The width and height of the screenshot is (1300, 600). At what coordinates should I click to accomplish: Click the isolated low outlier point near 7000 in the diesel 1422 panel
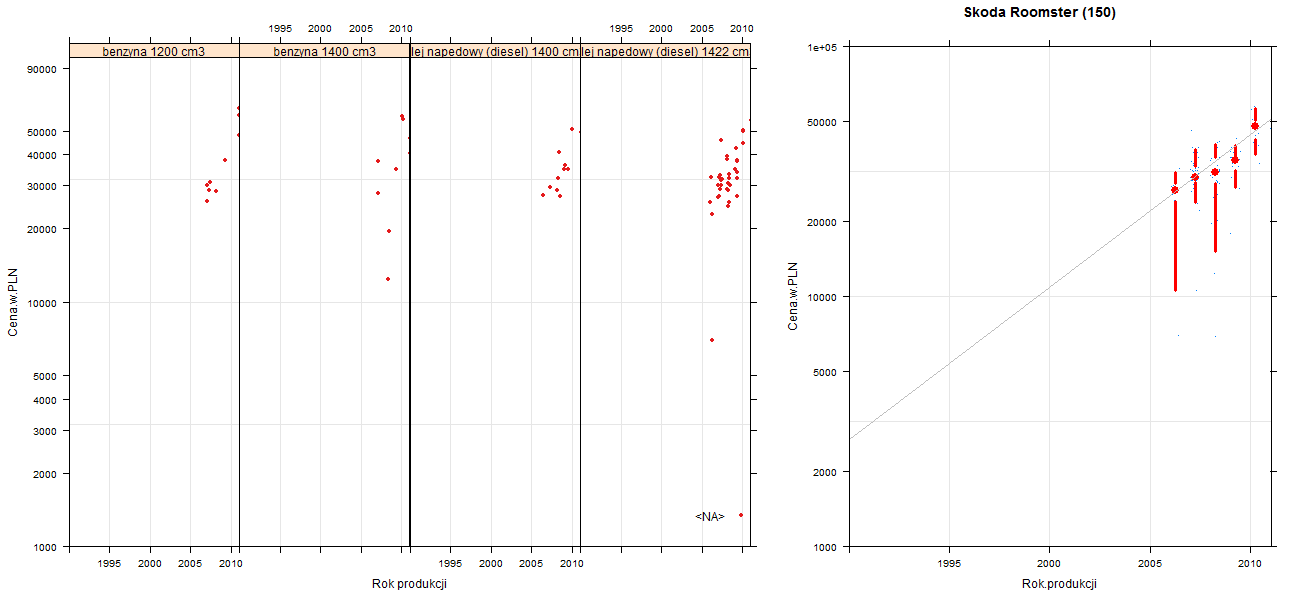[712, 340]
